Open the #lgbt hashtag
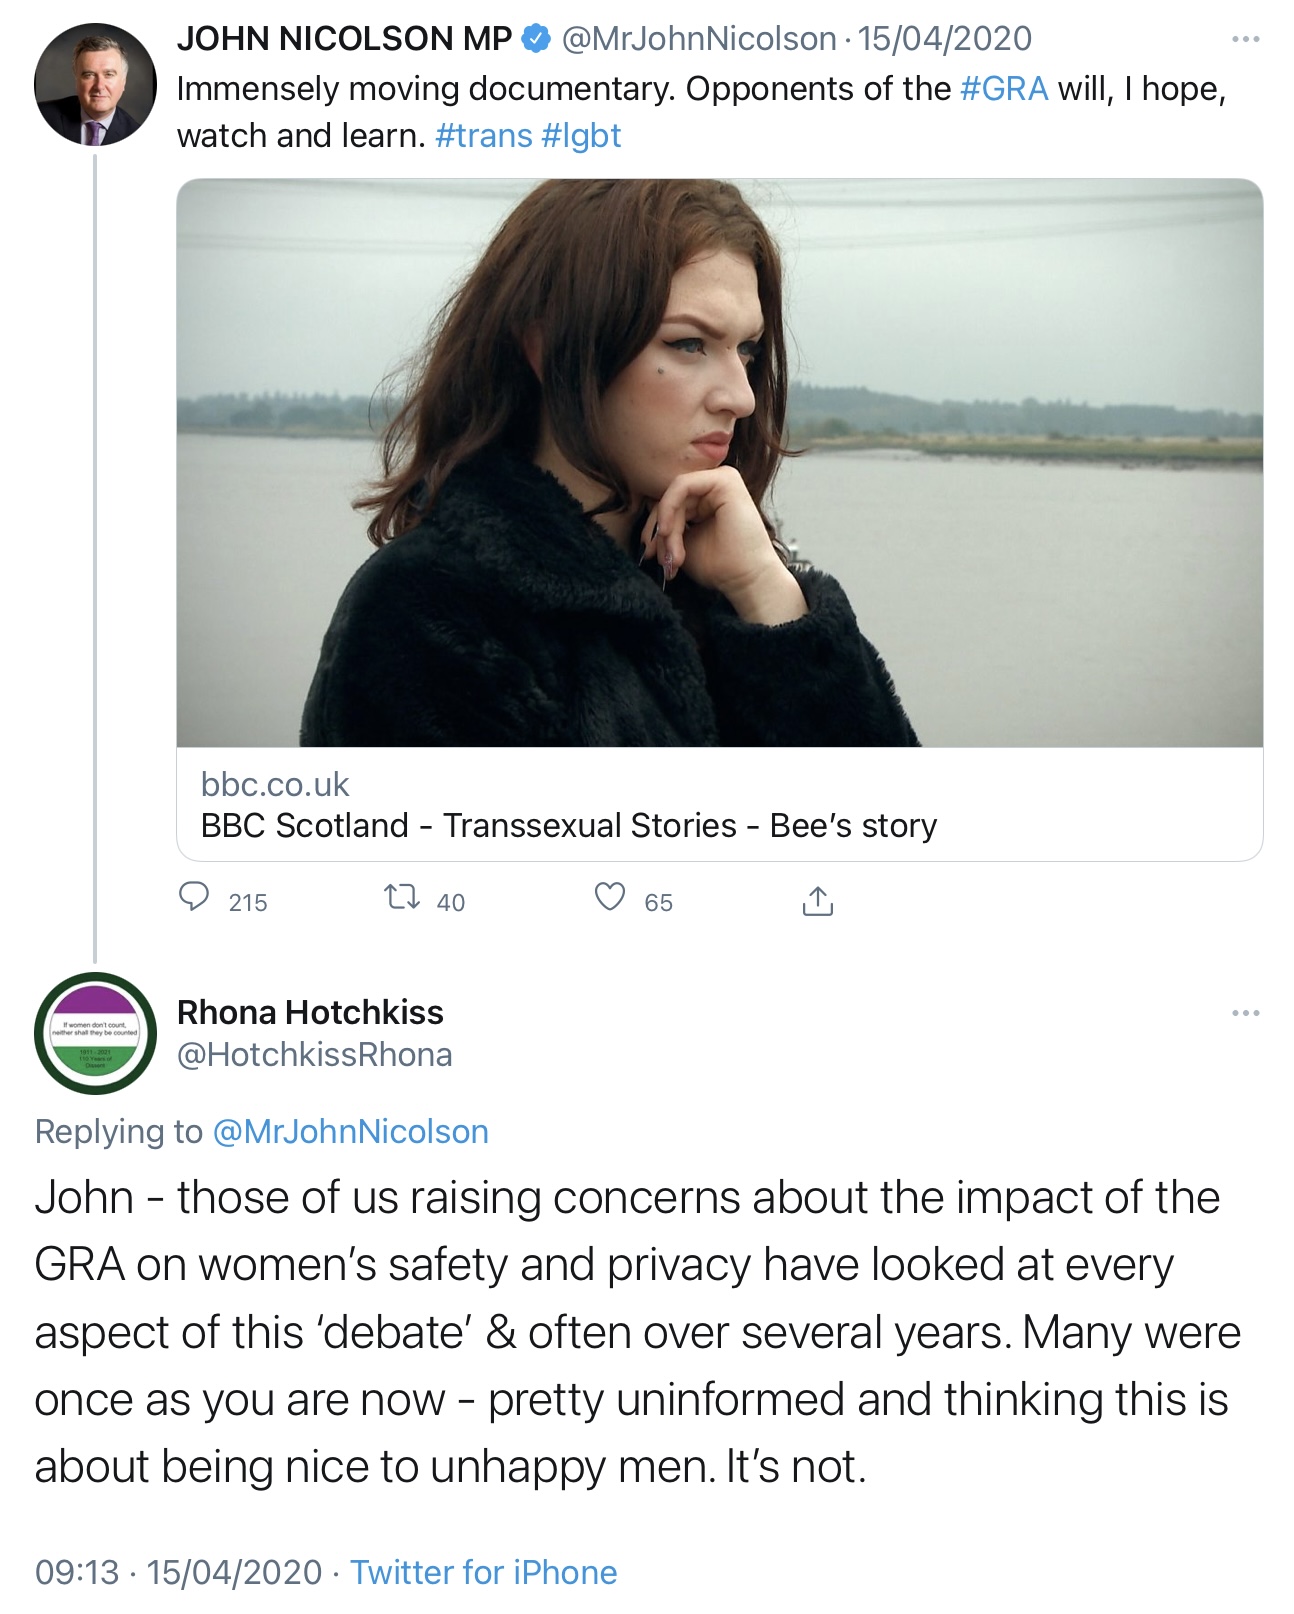The width and height of the screenshot is (1294, 1614). click(581, 135)
